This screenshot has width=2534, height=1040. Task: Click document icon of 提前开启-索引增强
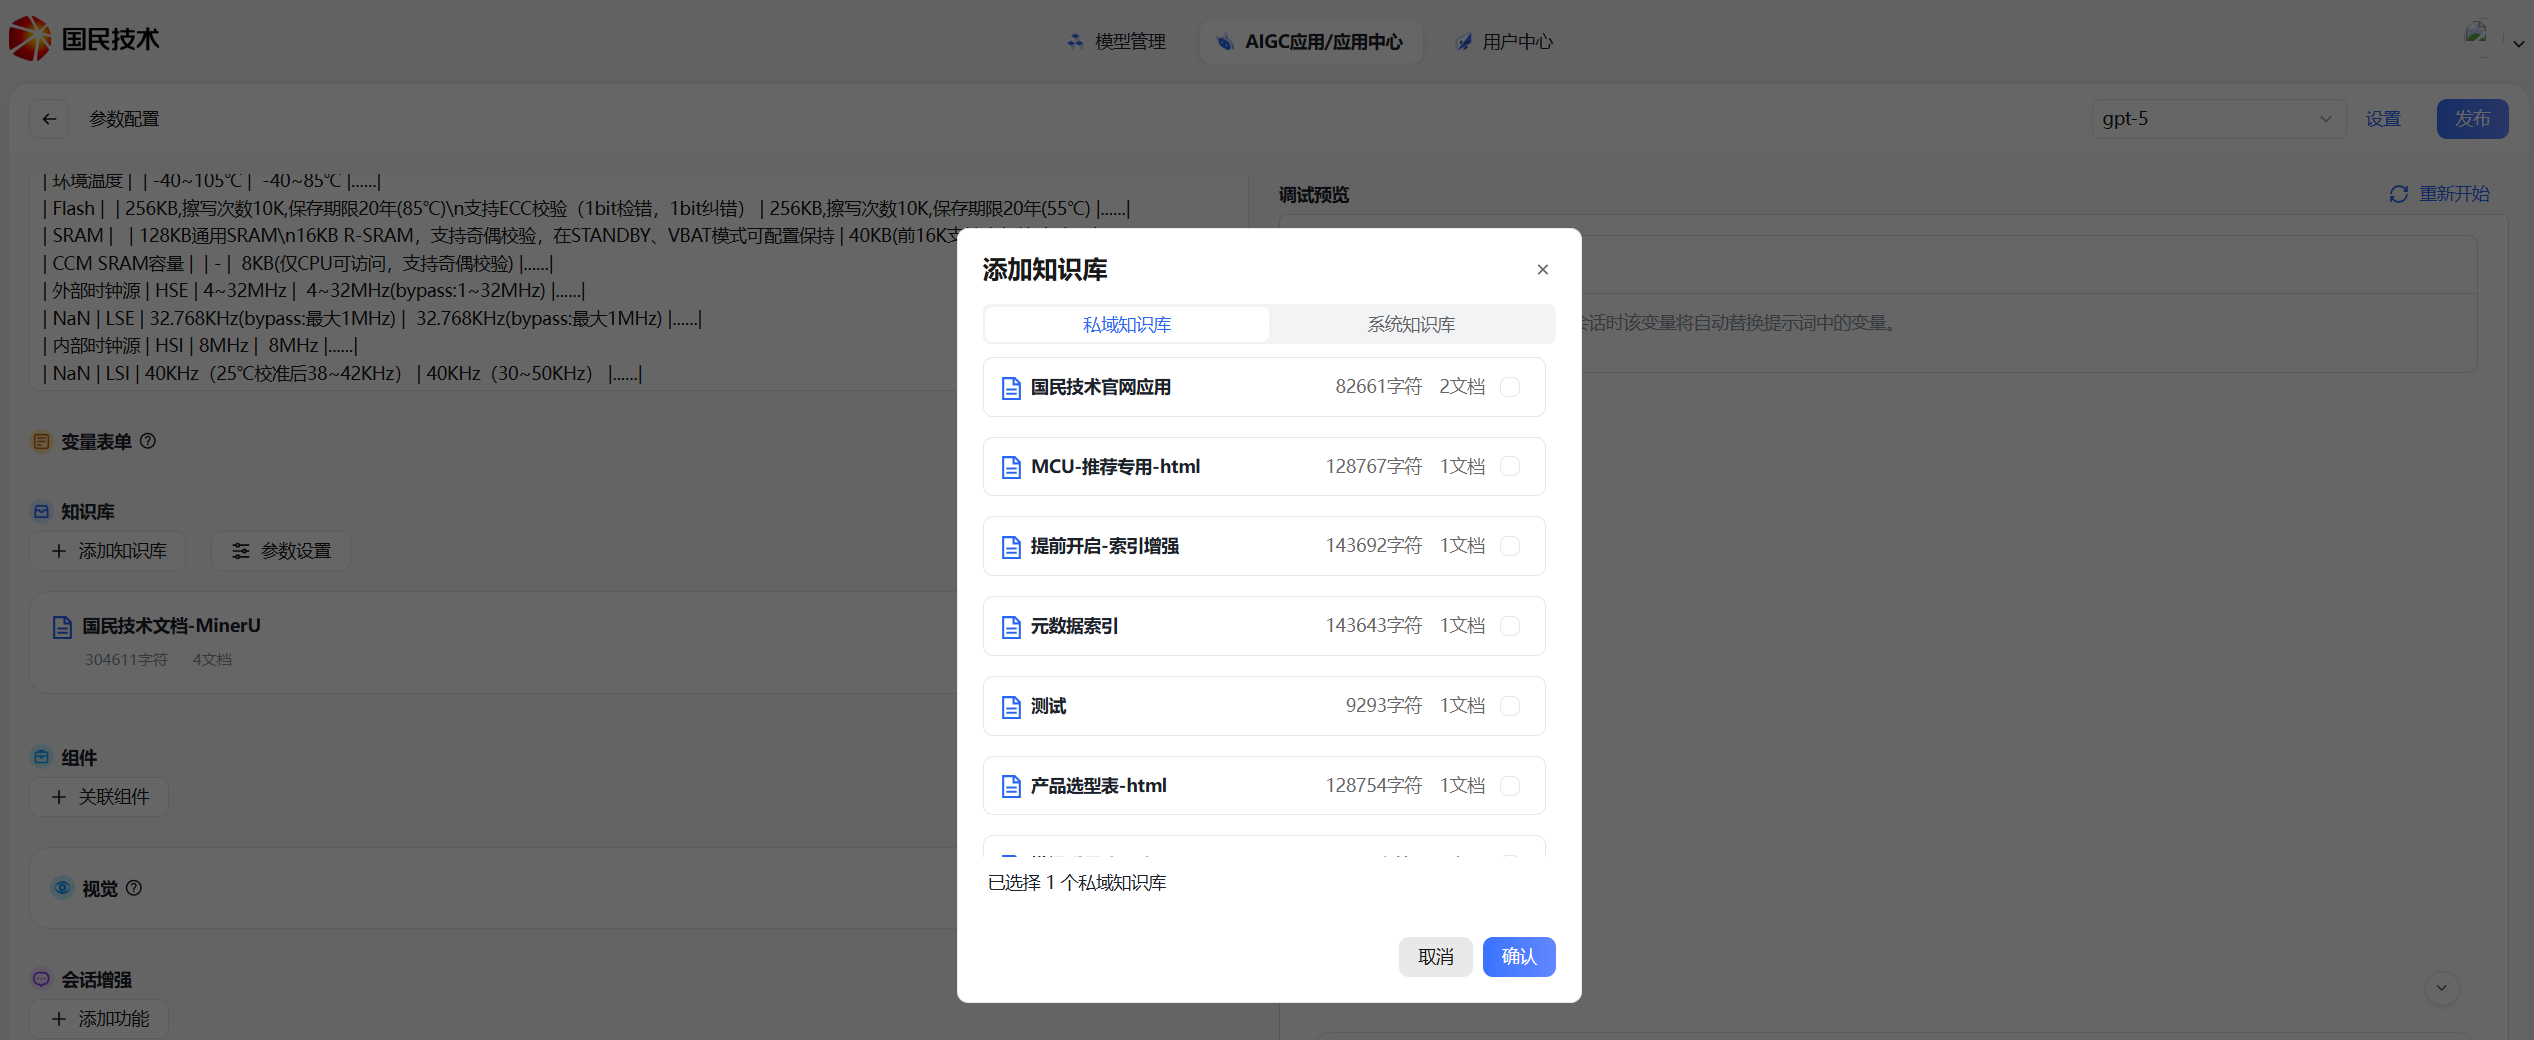[x=1011, y=547]
